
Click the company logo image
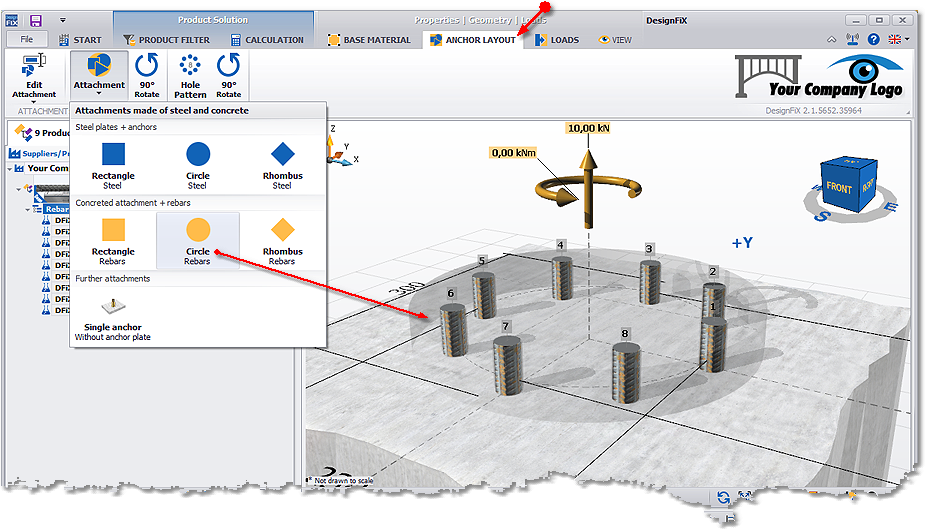pyautogui.click(x=820, y=77)
